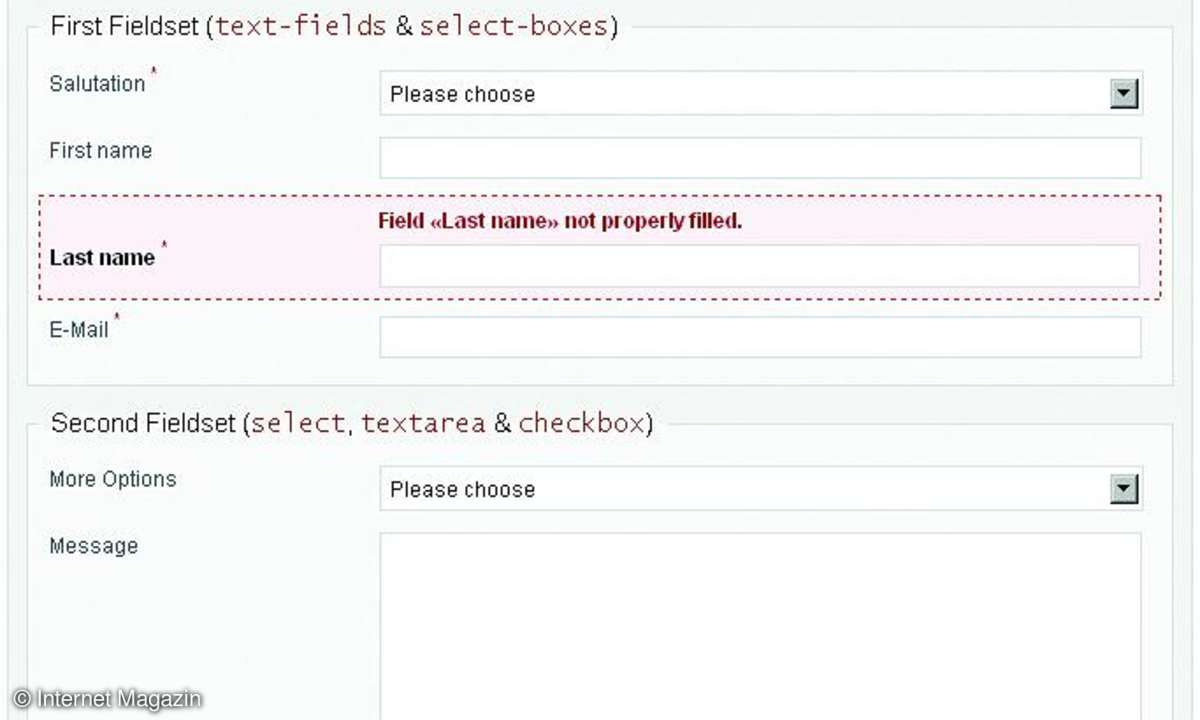Focus the First name text field

pyautogui.click(x=760, y=158)
